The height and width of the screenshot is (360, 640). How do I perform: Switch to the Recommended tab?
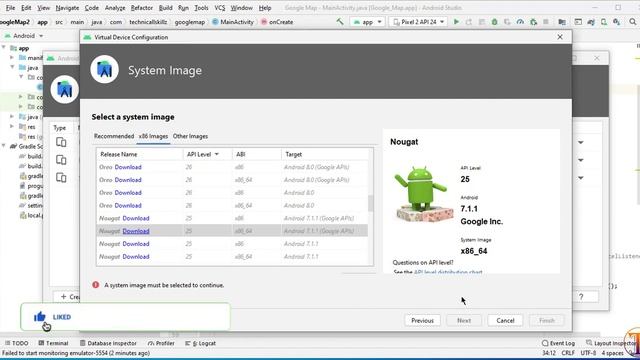[114, 136]
